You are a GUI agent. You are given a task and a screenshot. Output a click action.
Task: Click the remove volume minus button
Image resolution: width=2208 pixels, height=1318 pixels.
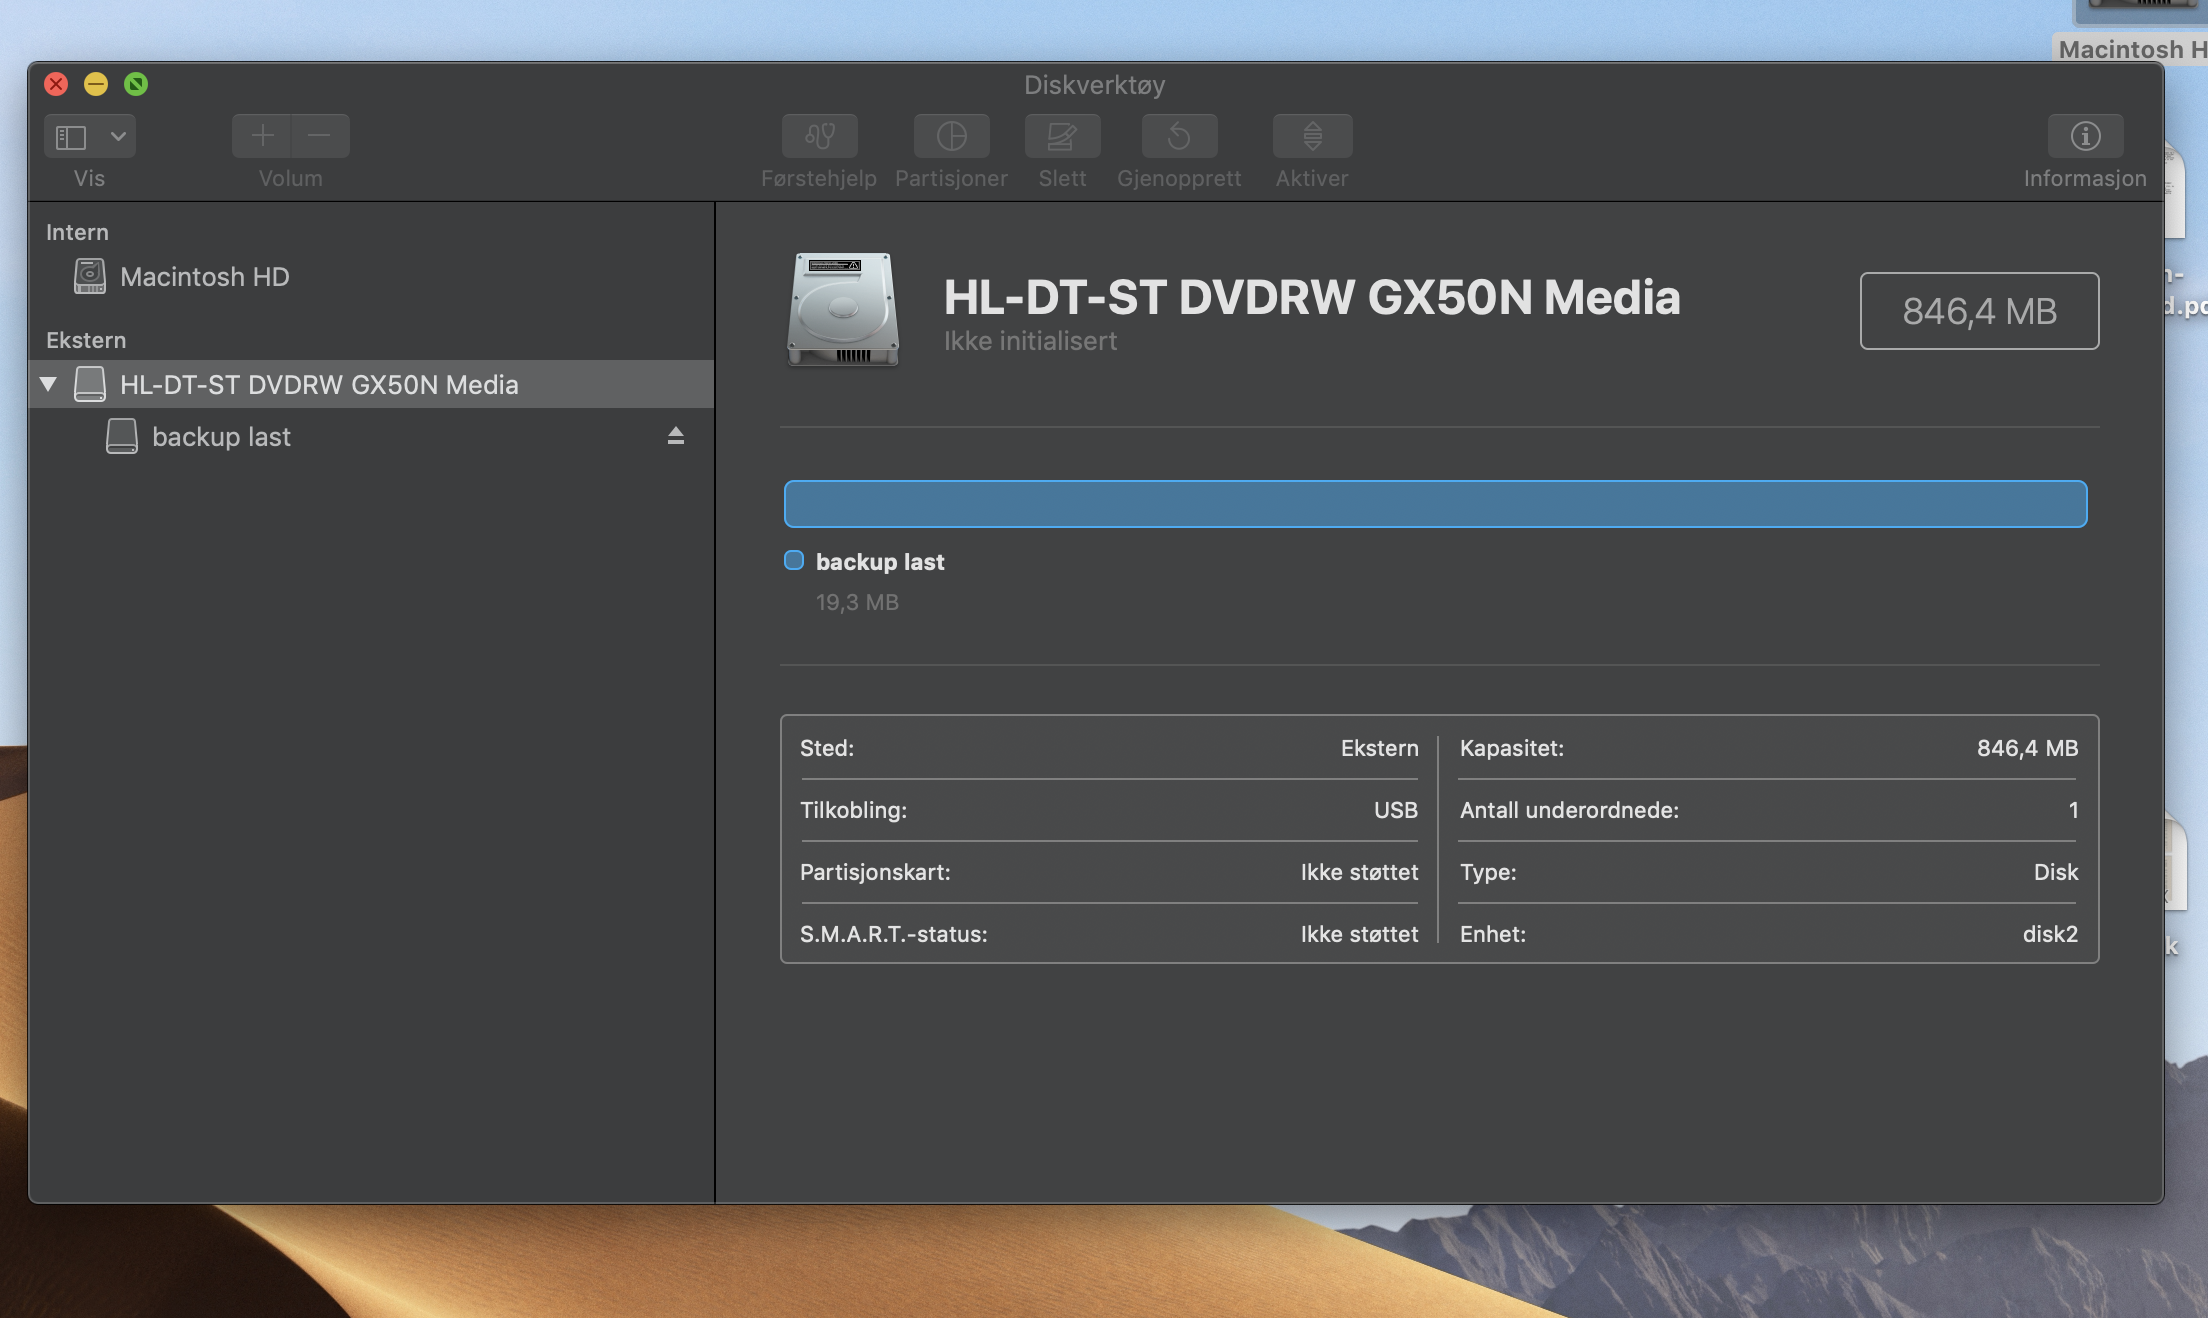click(320, 136)
